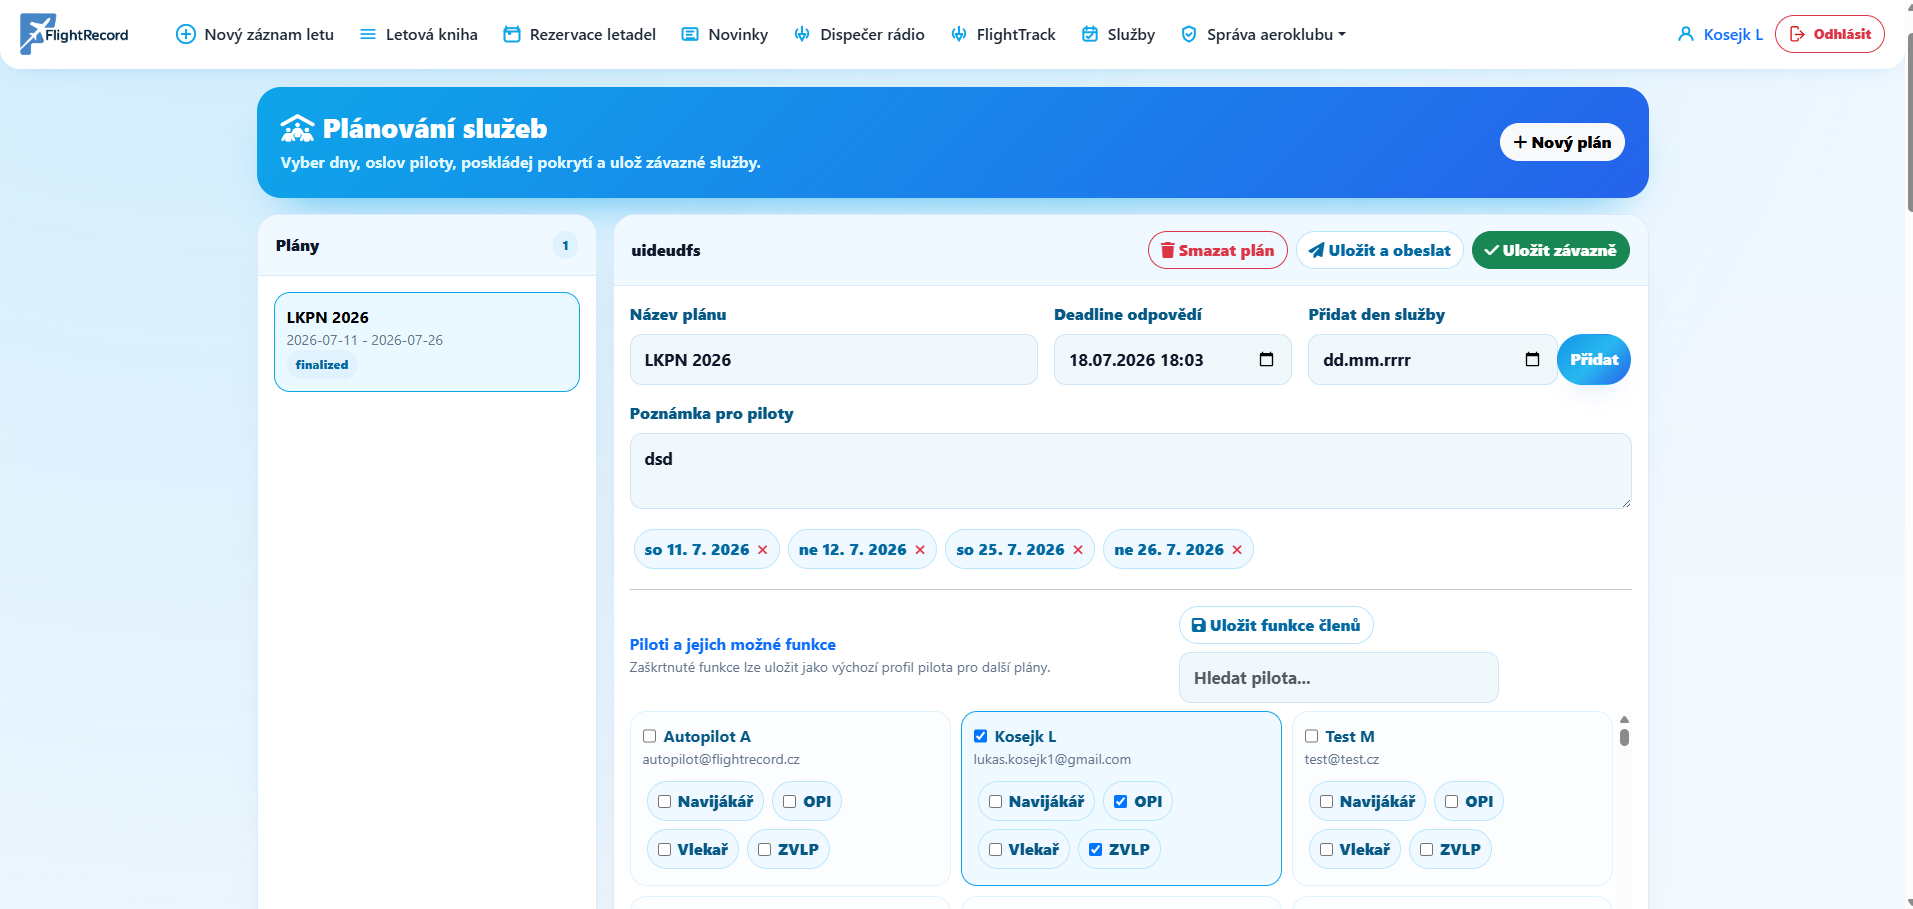
Task: Enable Navijákář for Autopilot A
Action: pyautogui.click(x=665, y=802)
